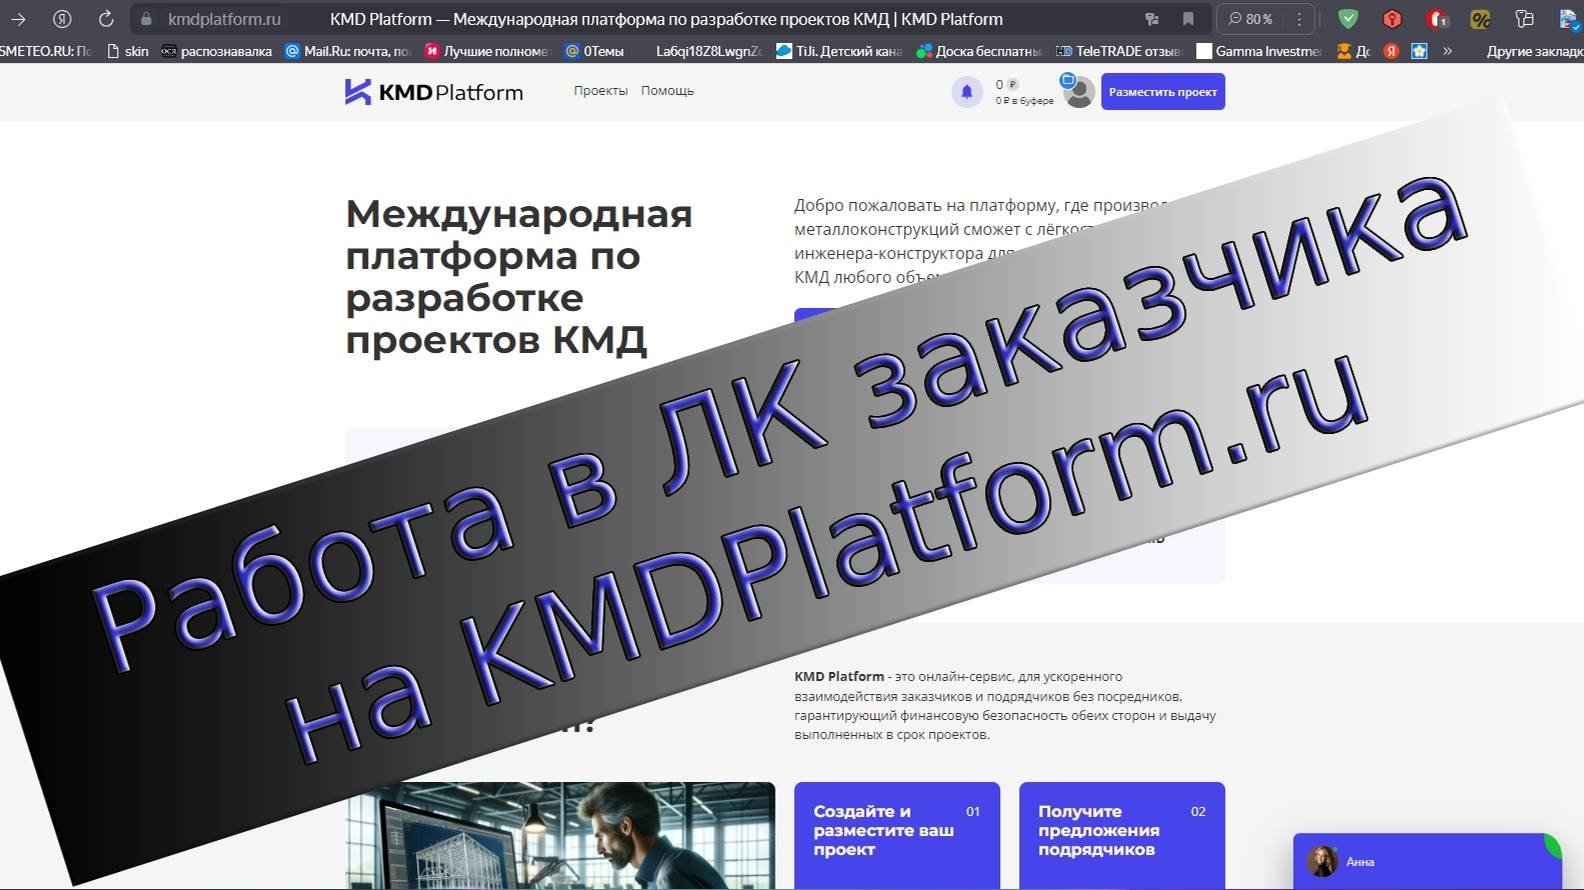Open the Анна chat widget
This screenshot has width=1584, height=890.
pos(1427,861)
